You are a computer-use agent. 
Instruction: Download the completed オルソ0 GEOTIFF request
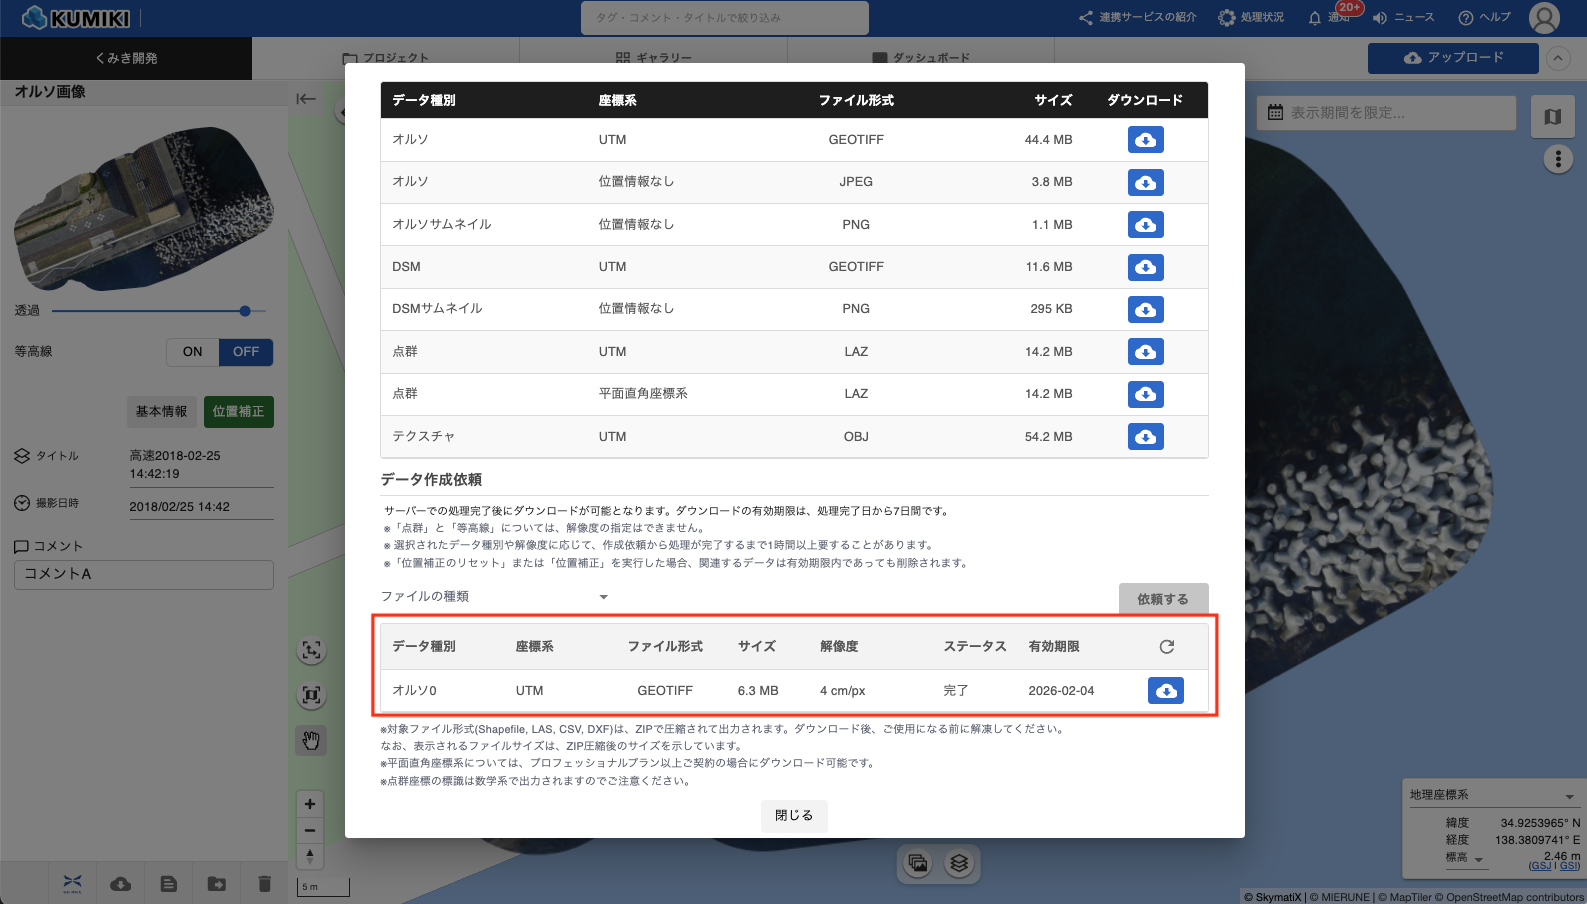(1165, 691)
